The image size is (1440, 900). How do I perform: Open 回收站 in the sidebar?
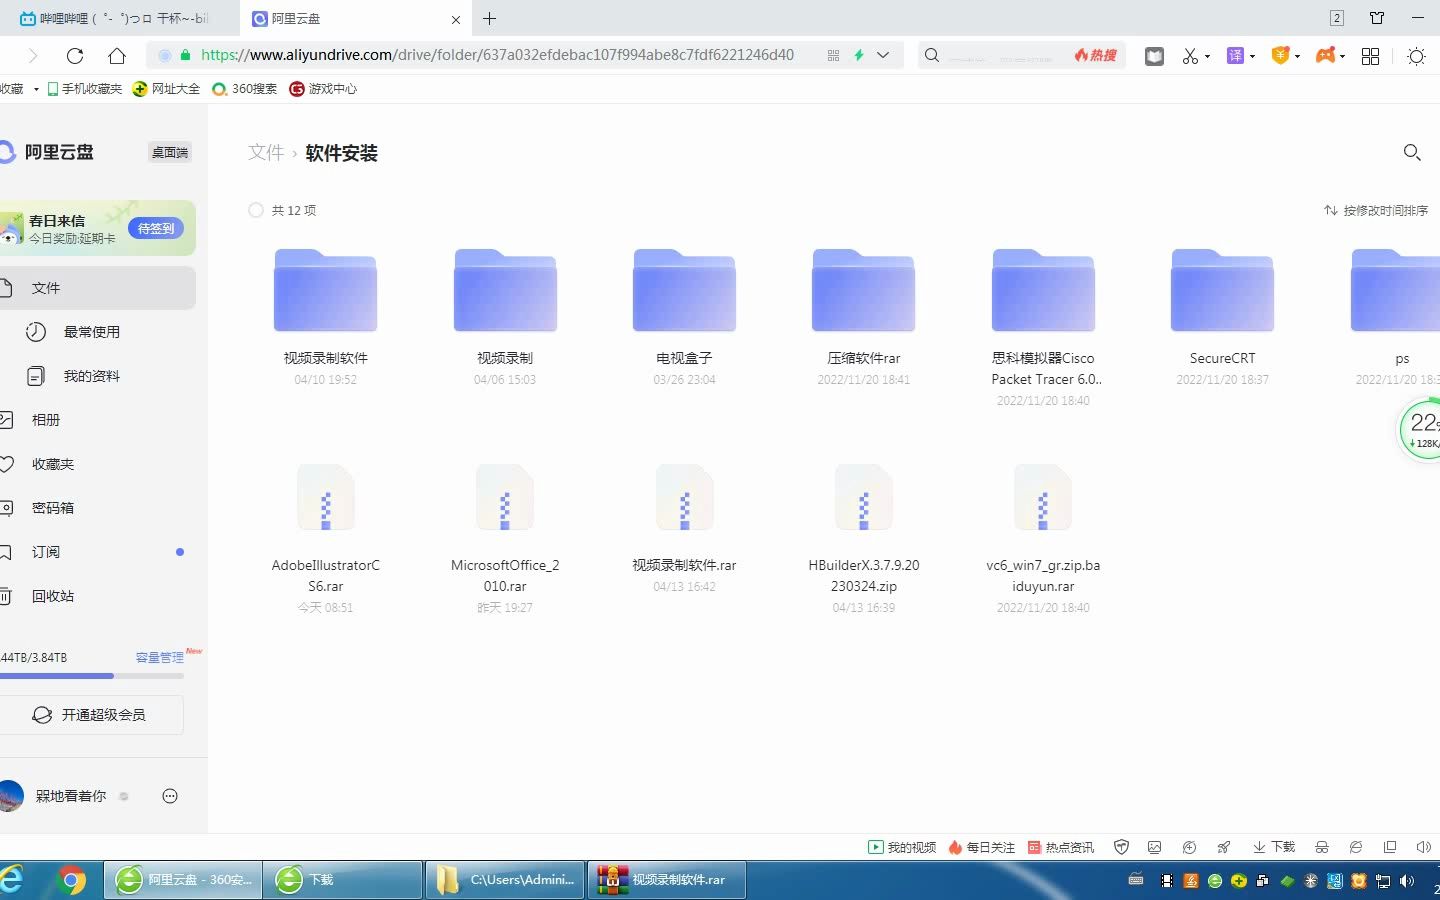pos(97,596)
